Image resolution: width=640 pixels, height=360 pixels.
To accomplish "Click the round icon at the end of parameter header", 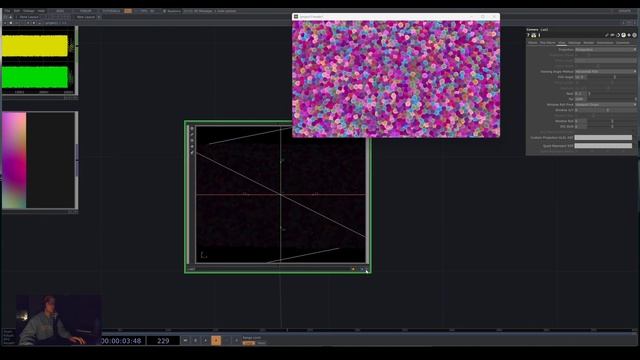I will (x=634, y=35).
